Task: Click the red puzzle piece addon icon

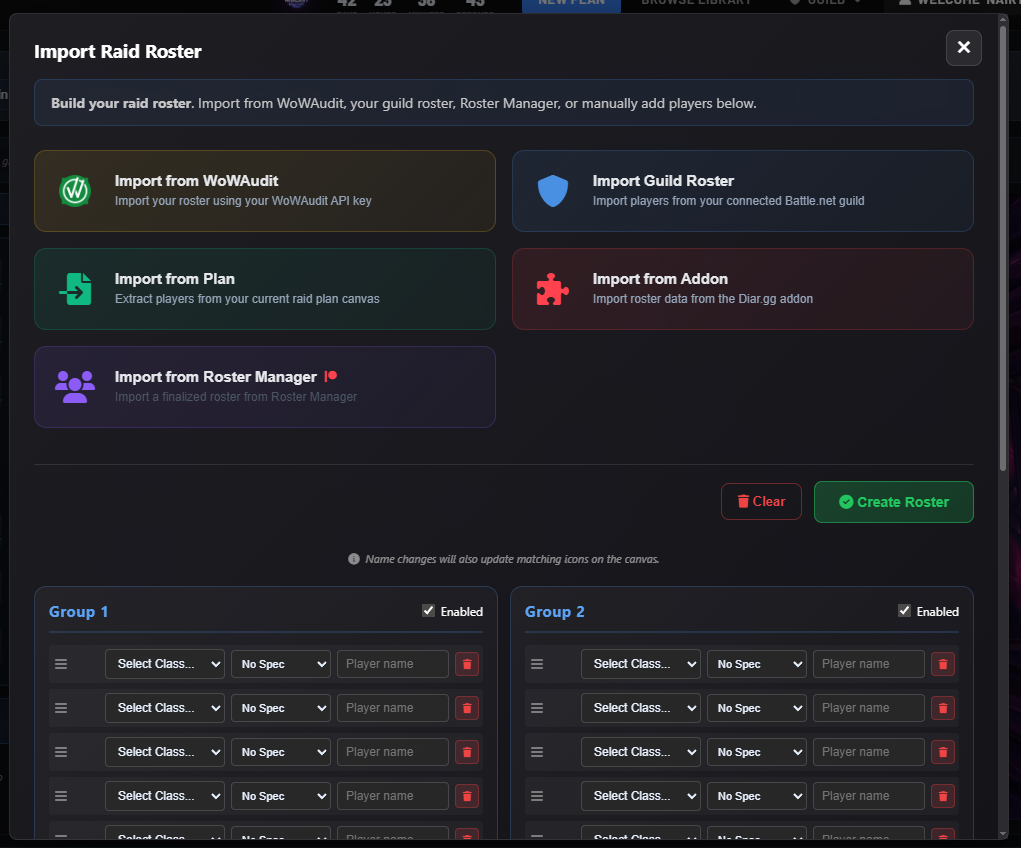Action: (553, 289)
